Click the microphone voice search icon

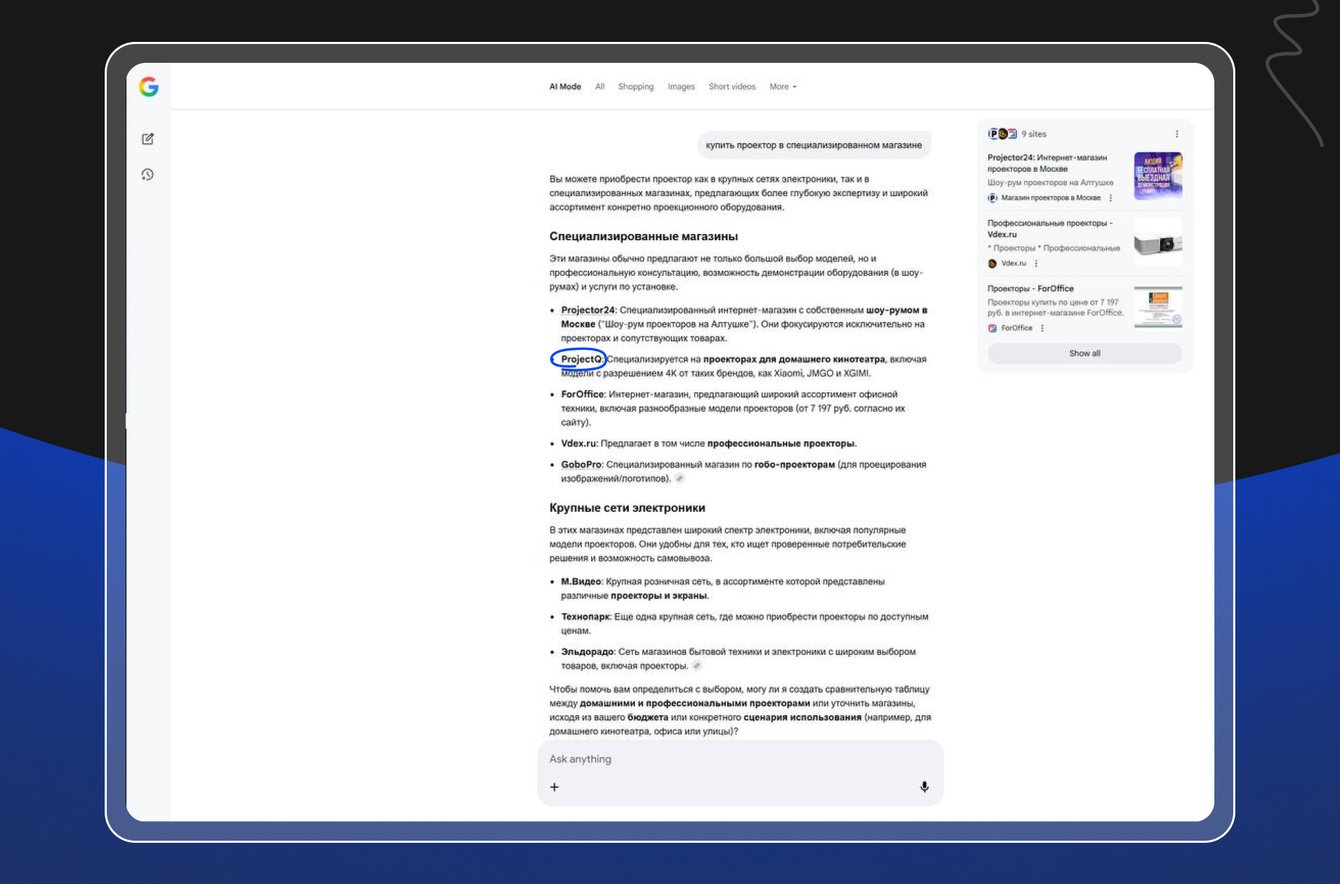coord(924,787)
